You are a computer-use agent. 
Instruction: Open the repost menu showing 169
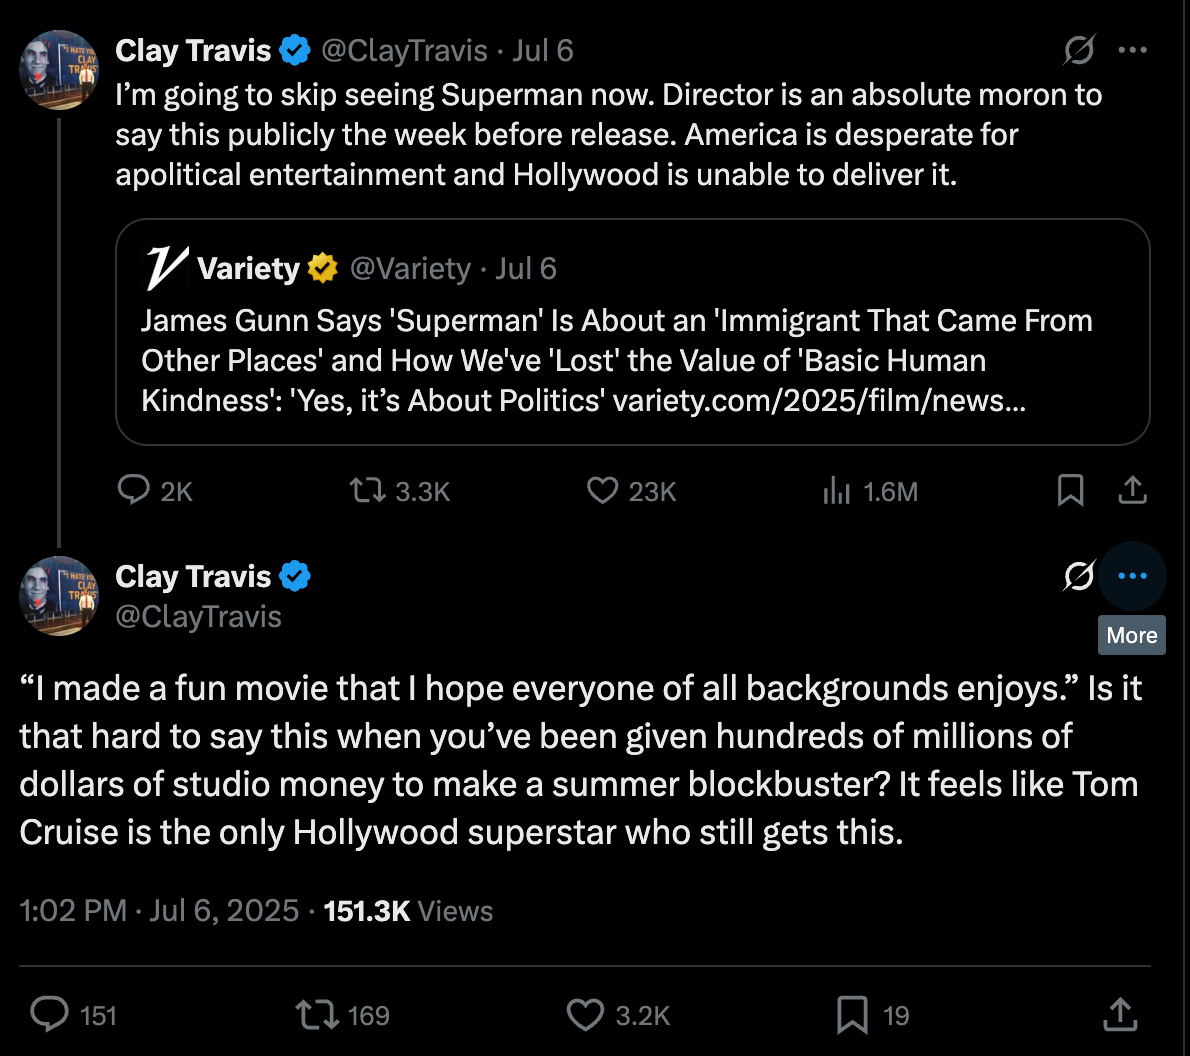[319, 1014]
